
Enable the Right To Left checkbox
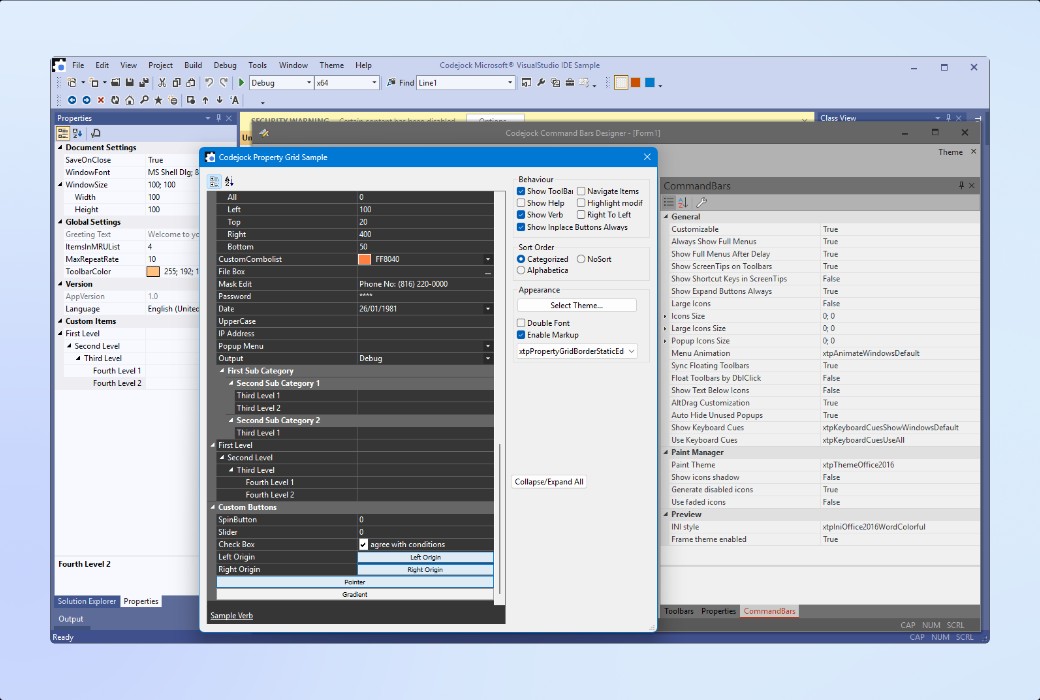coord(581,215)
